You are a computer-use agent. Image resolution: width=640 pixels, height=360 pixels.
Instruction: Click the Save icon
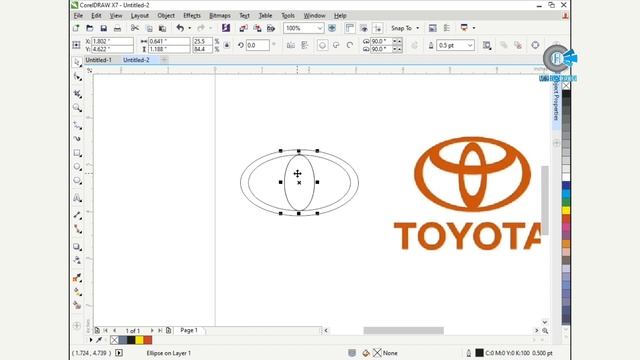[104, 28]
